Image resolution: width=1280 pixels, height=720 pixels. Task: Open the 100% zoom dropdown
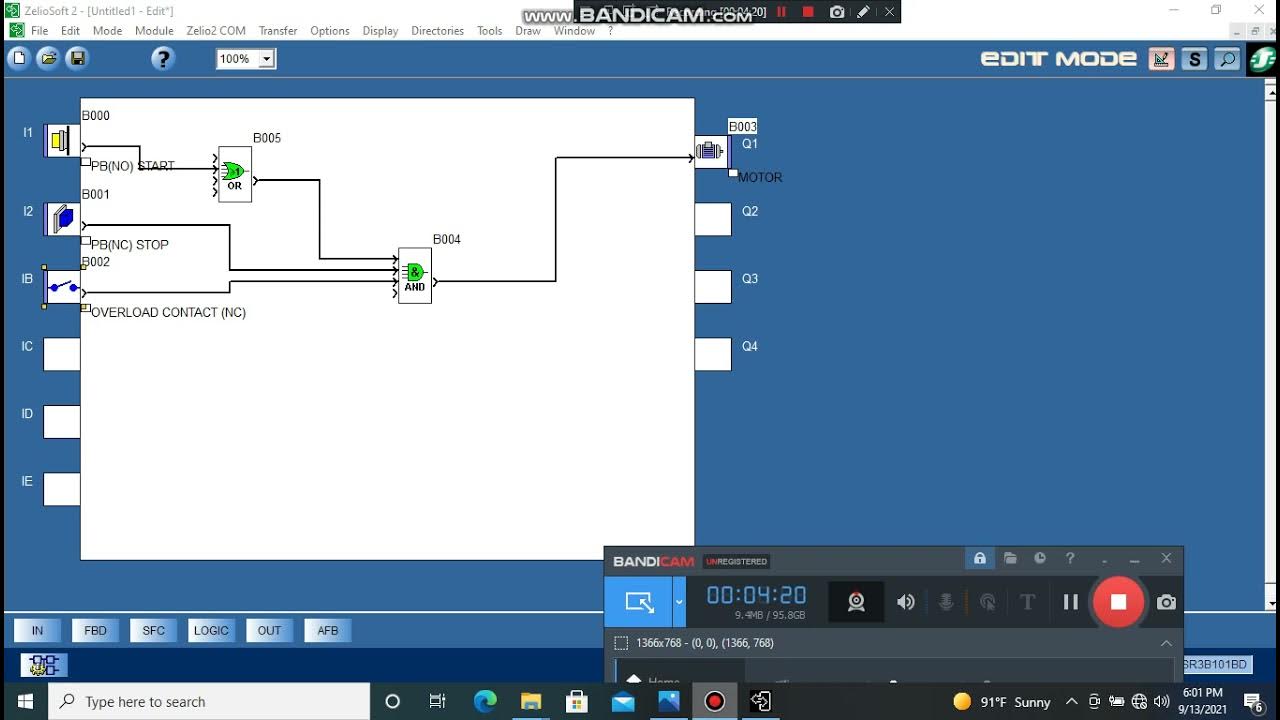point(266,59)
